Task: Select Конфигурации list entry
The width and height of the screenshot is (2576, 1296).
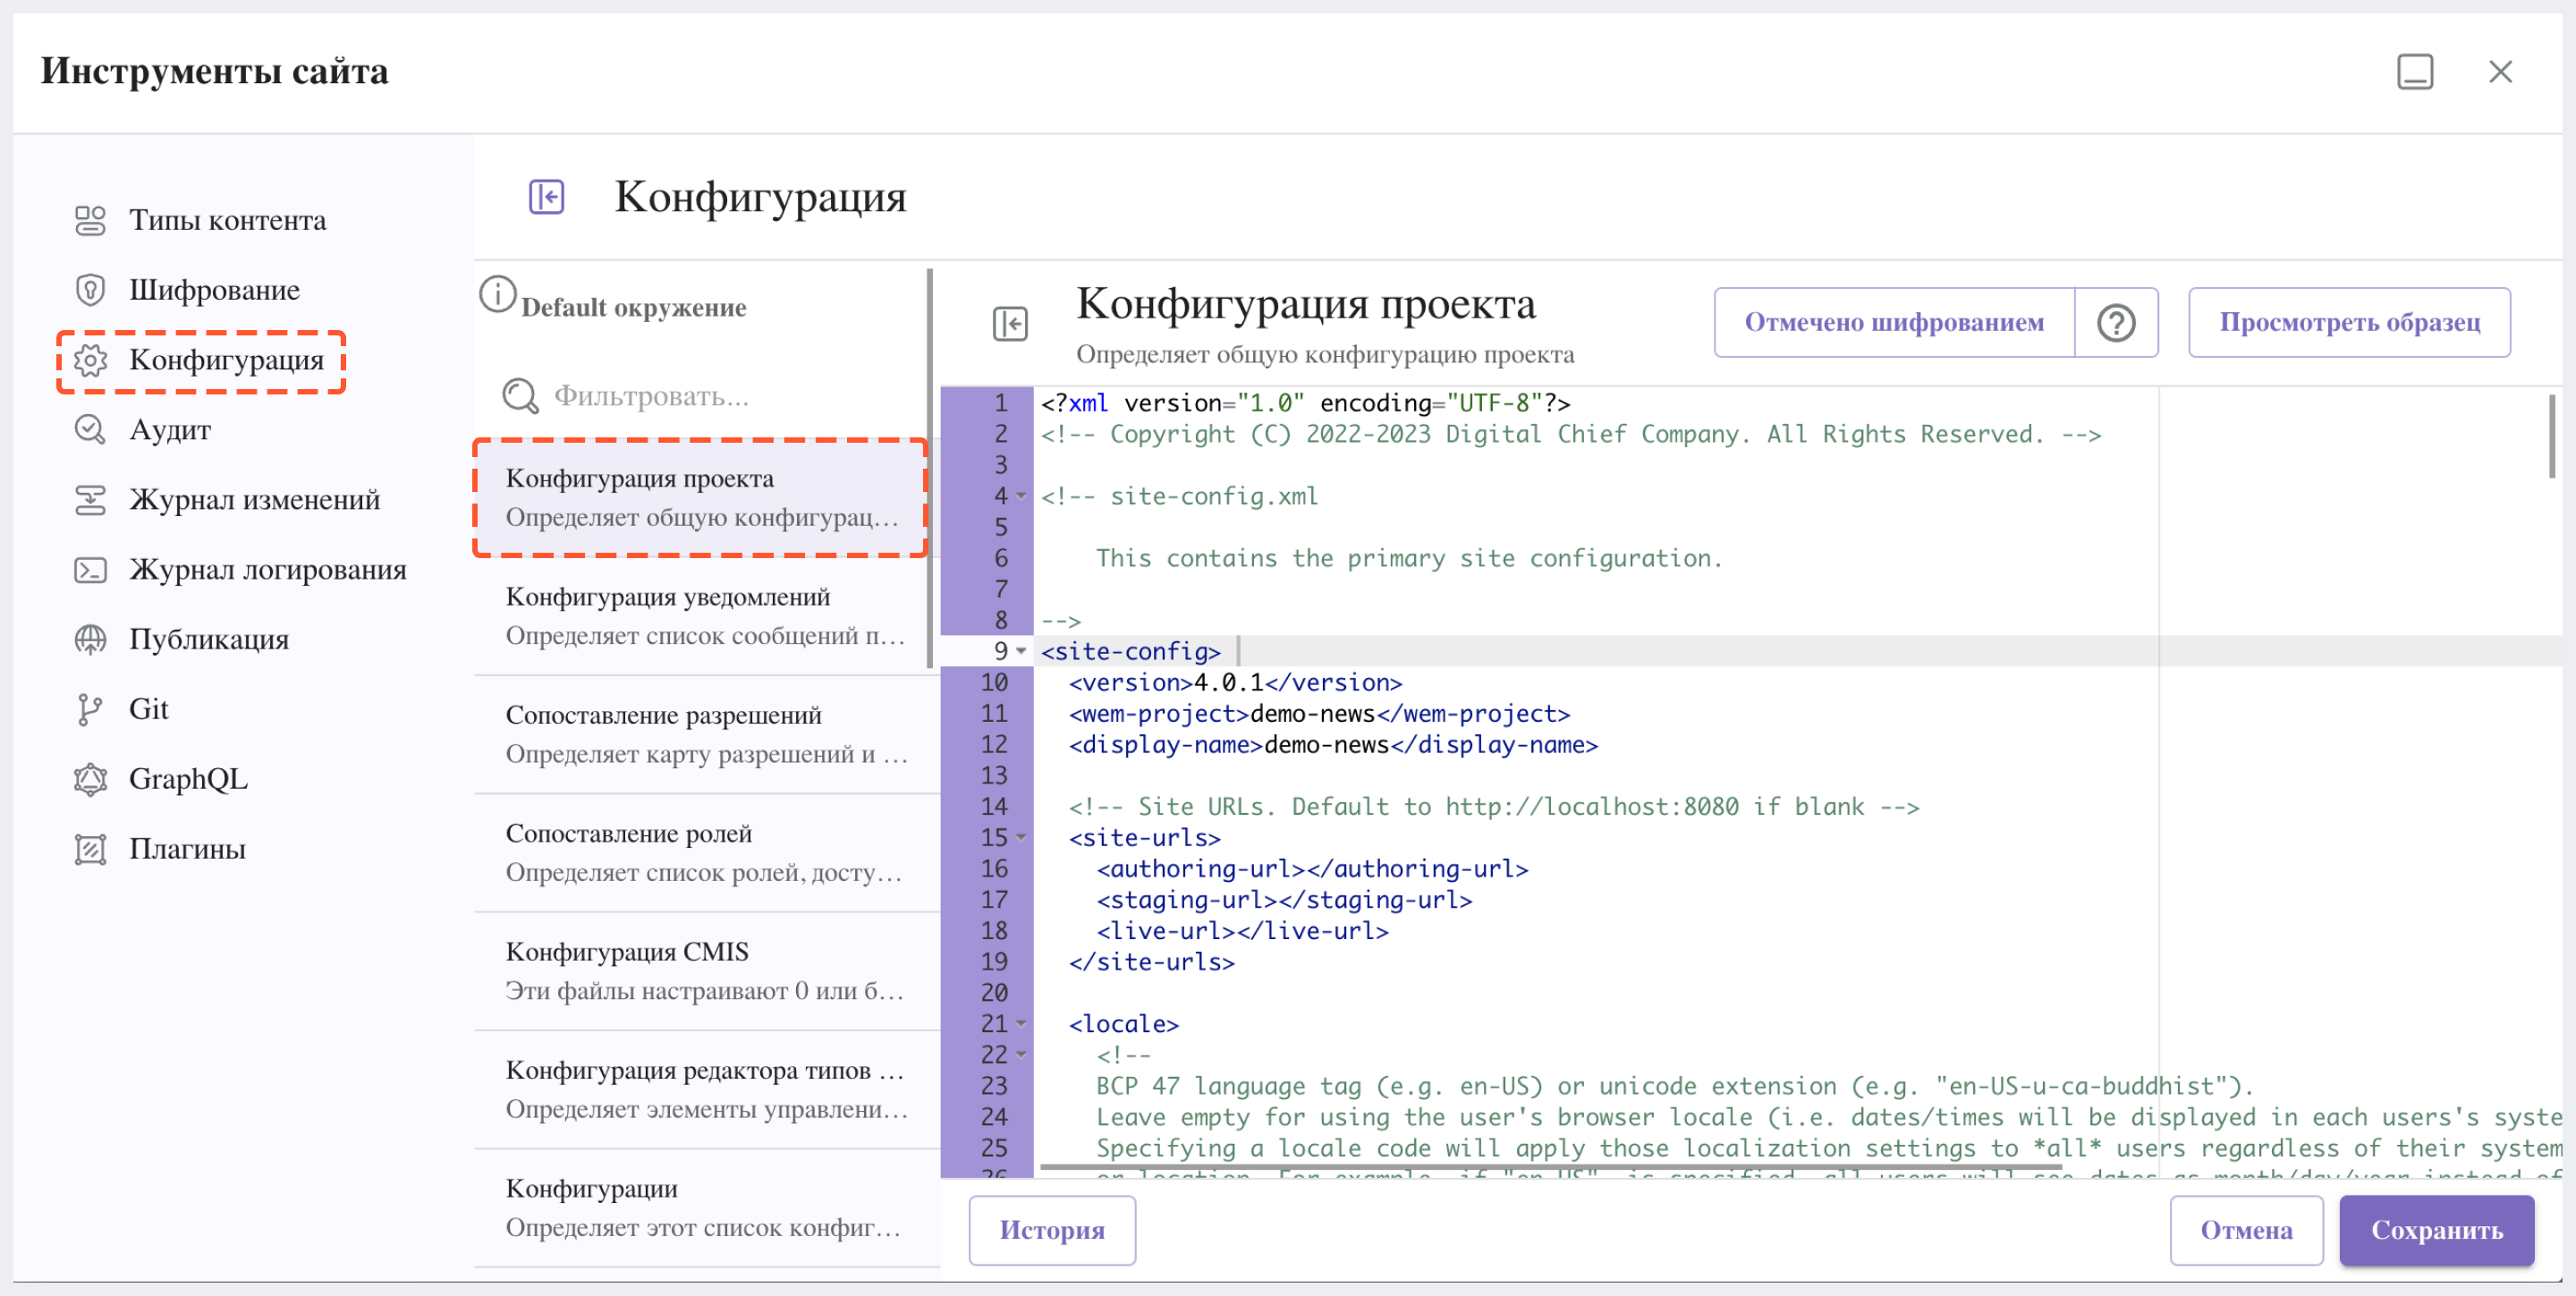Action: click(707, 1208)
